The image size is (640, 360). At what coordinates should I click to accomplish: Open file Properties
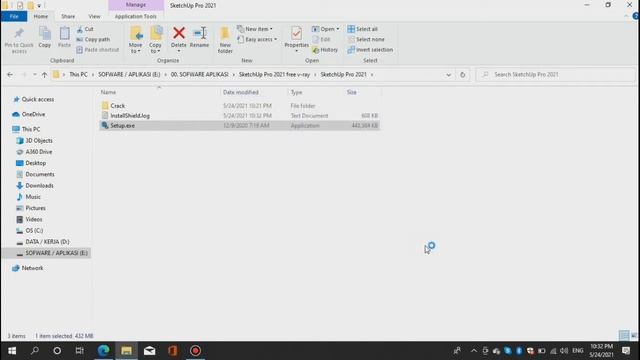point(296,39)
